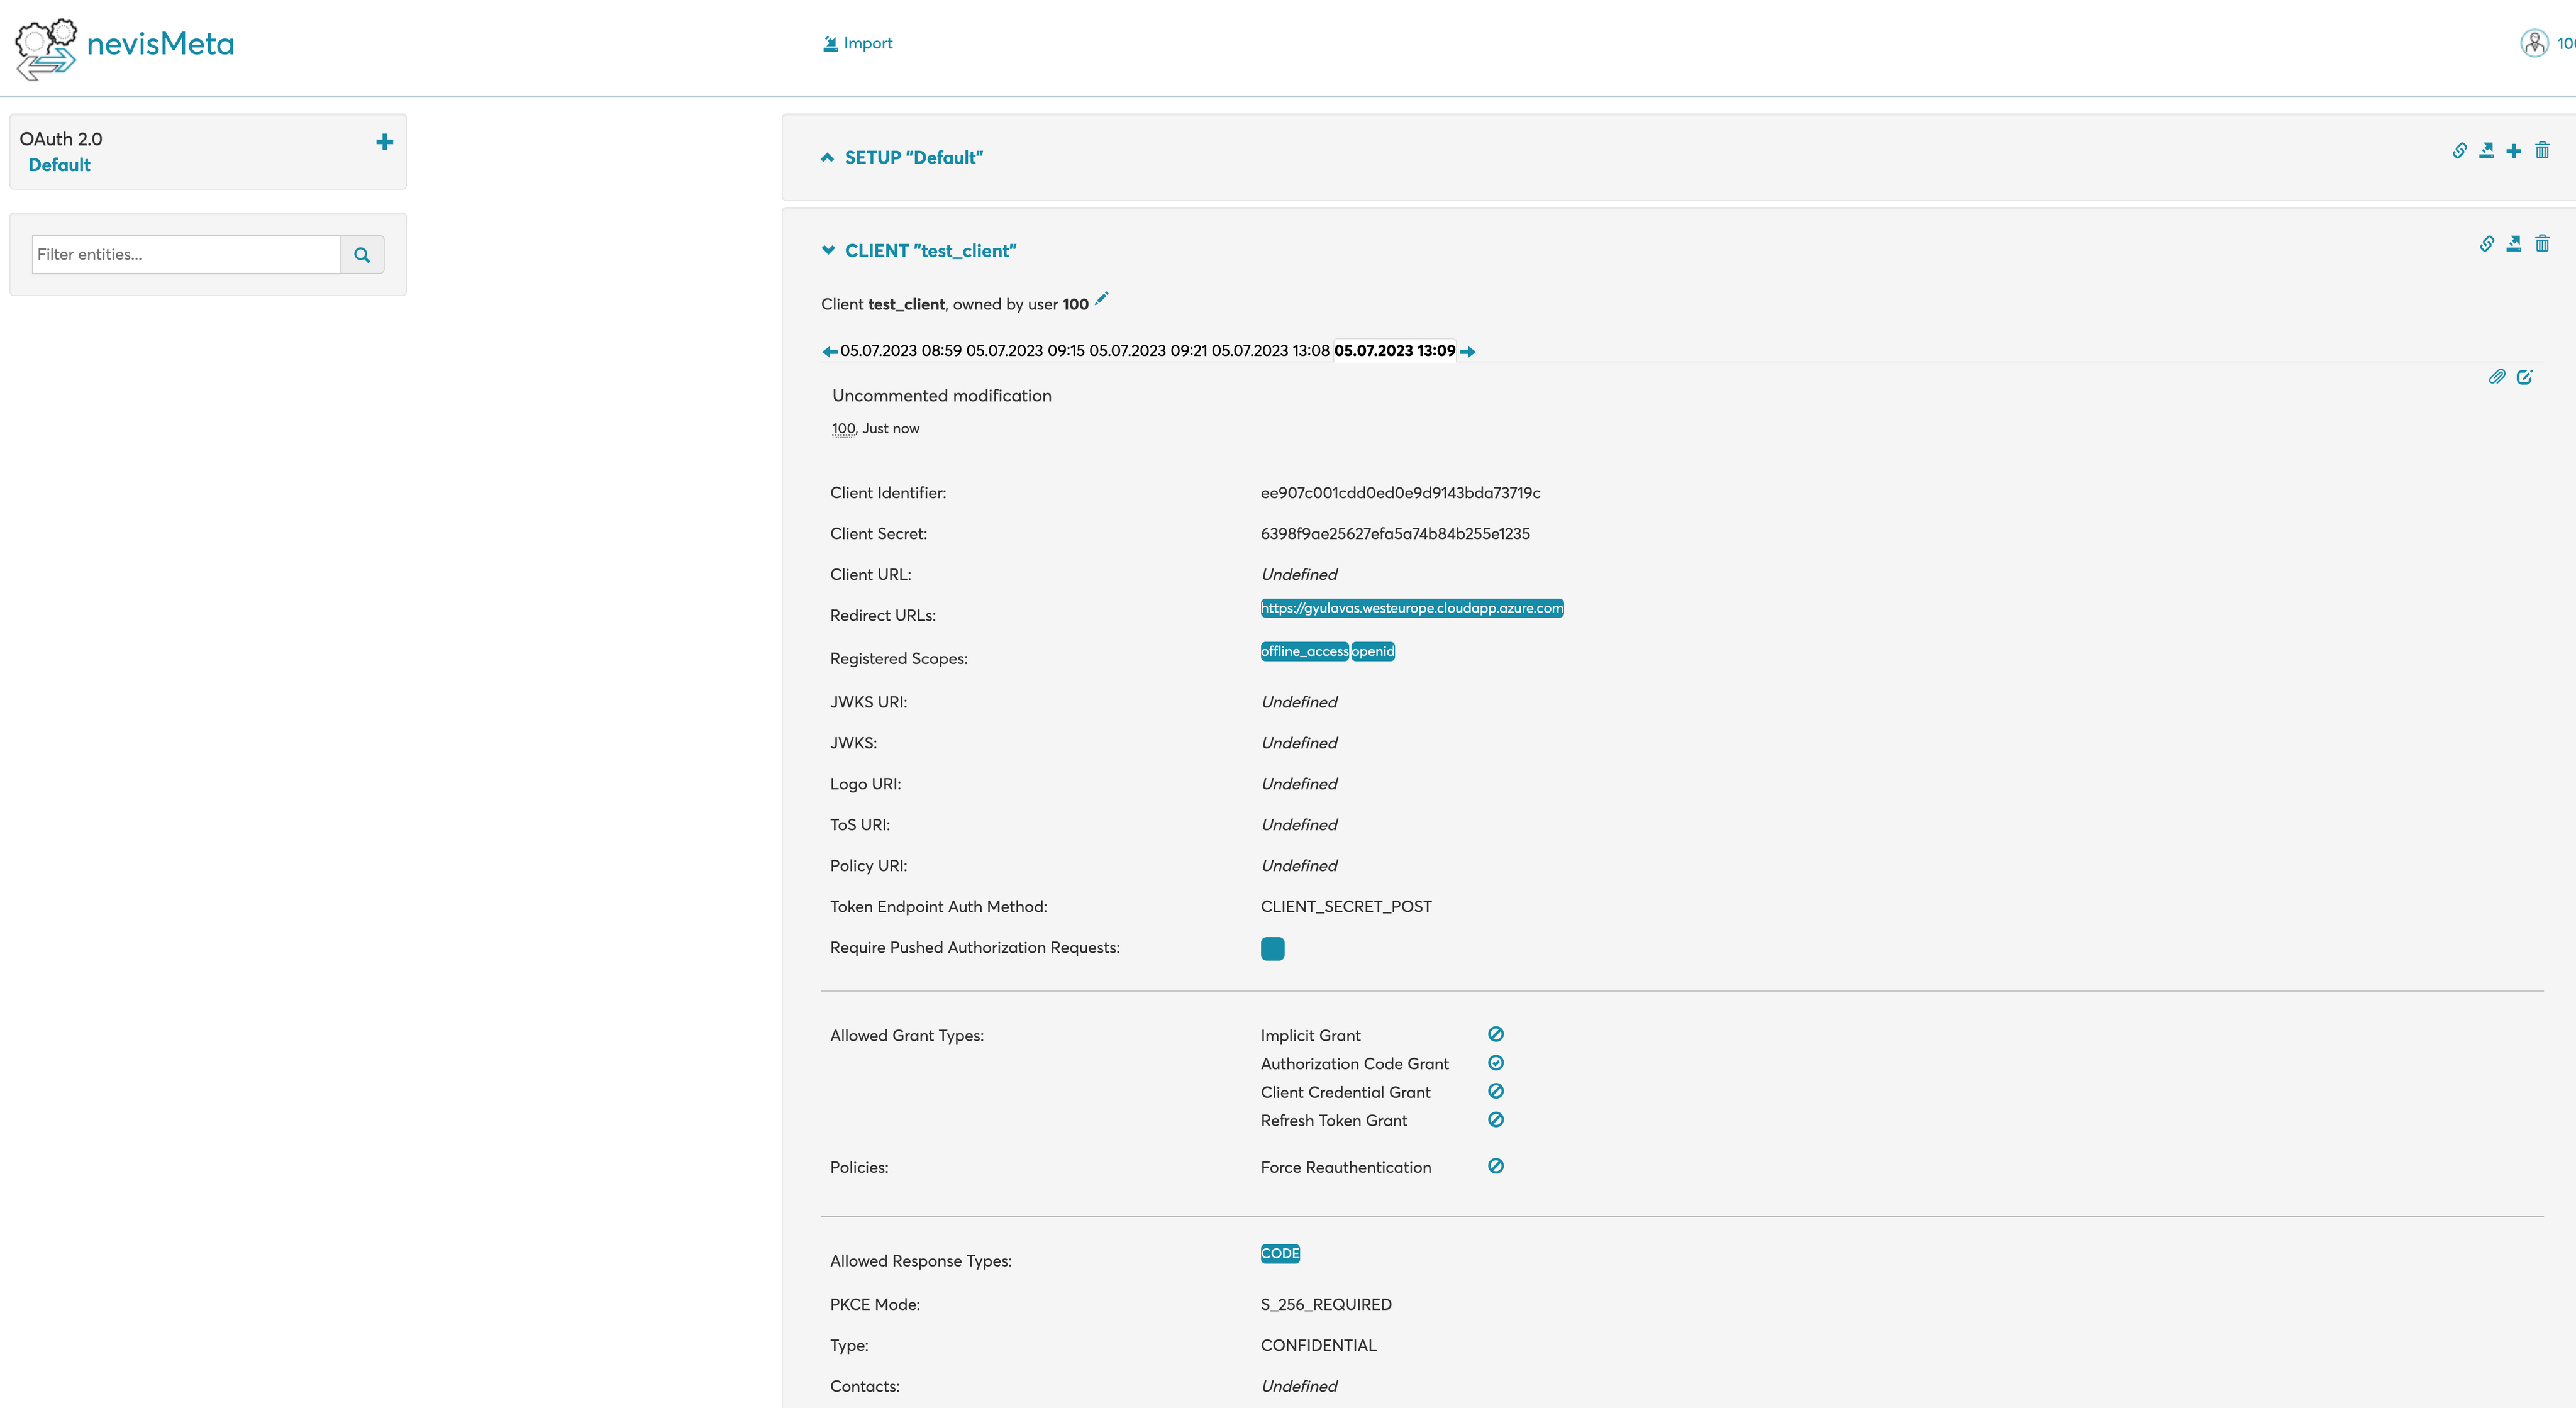The image size is (2576, 1408).
Task: Go to previous version with left arrow
Action: tap(829, 351)
